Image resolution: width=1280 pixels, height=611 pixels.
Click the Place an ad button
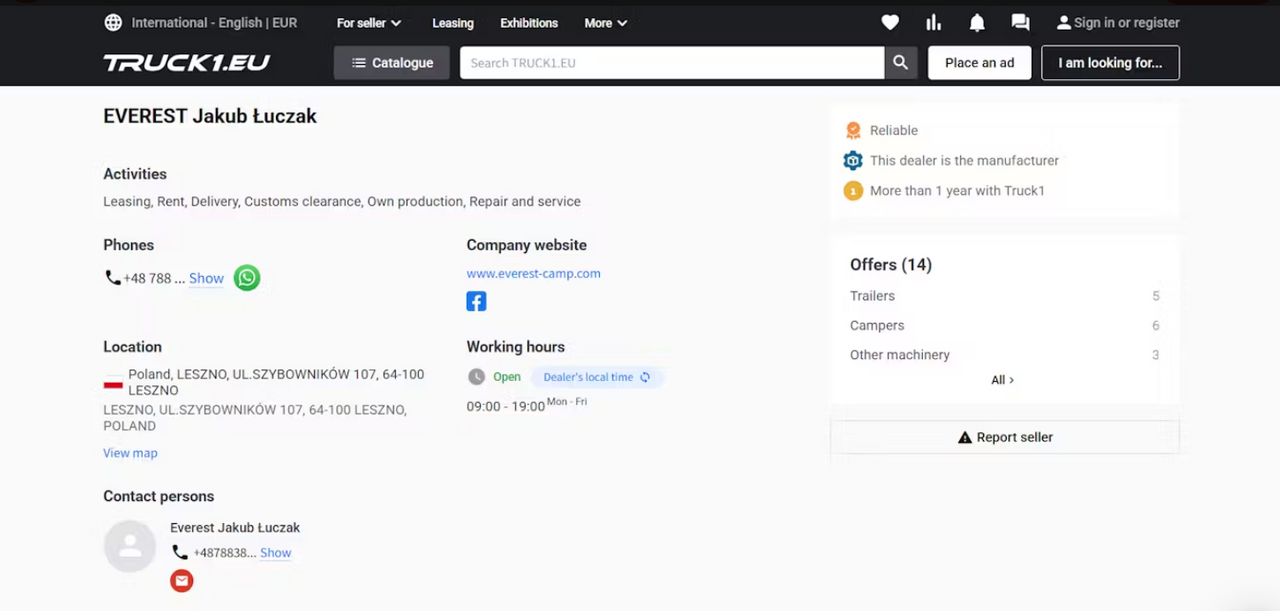980,62
